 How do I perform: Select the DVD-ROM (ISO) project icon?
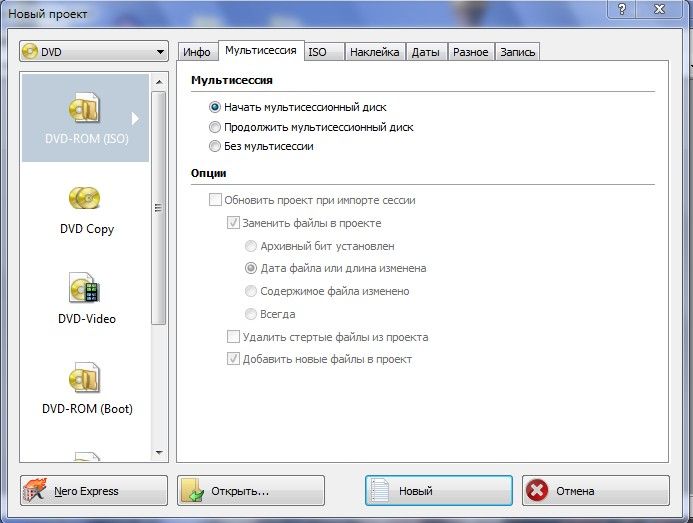pos(85,108)
